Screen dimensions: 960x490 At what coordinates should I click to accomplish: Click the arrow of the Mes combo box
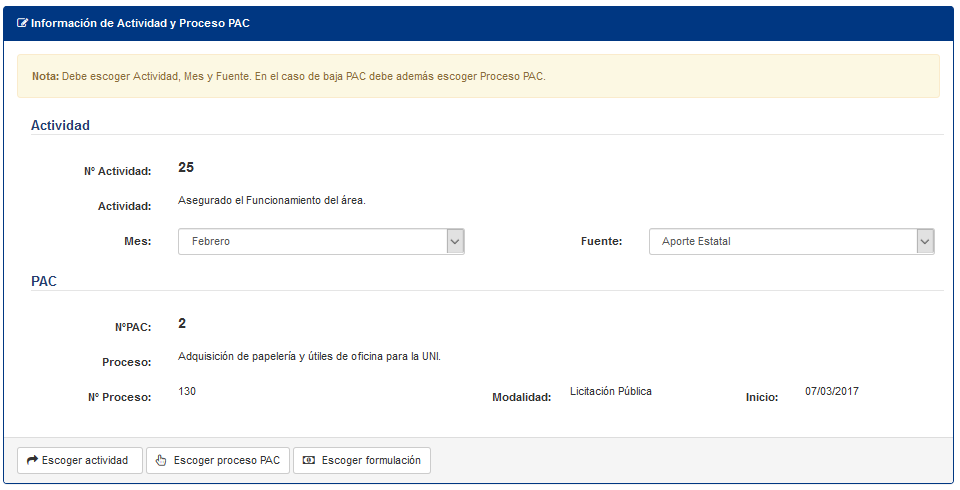pos(455,242)
